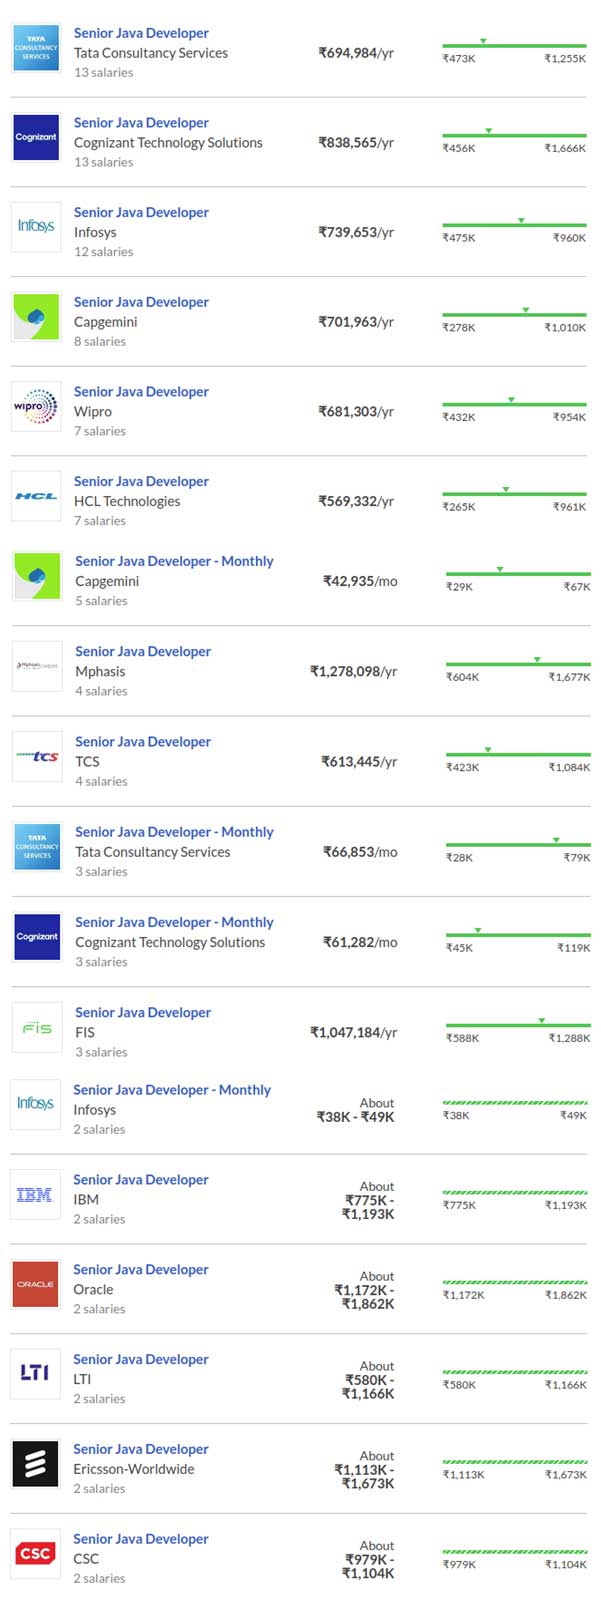Click the IBM striped salary range bar
This screenshot has width=601, height=1600.
pos(514,1192)
